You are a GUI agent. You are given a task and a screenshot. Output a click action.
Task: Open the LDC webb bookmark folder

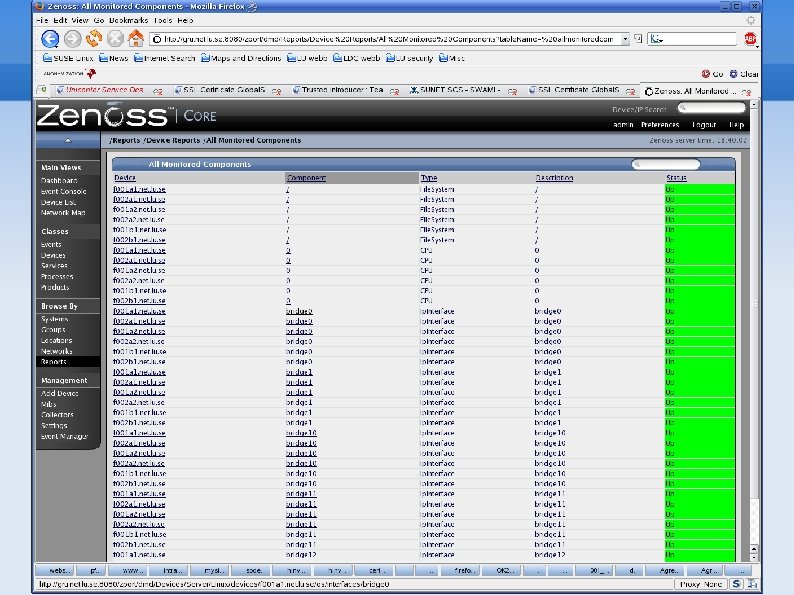point(356,58)
